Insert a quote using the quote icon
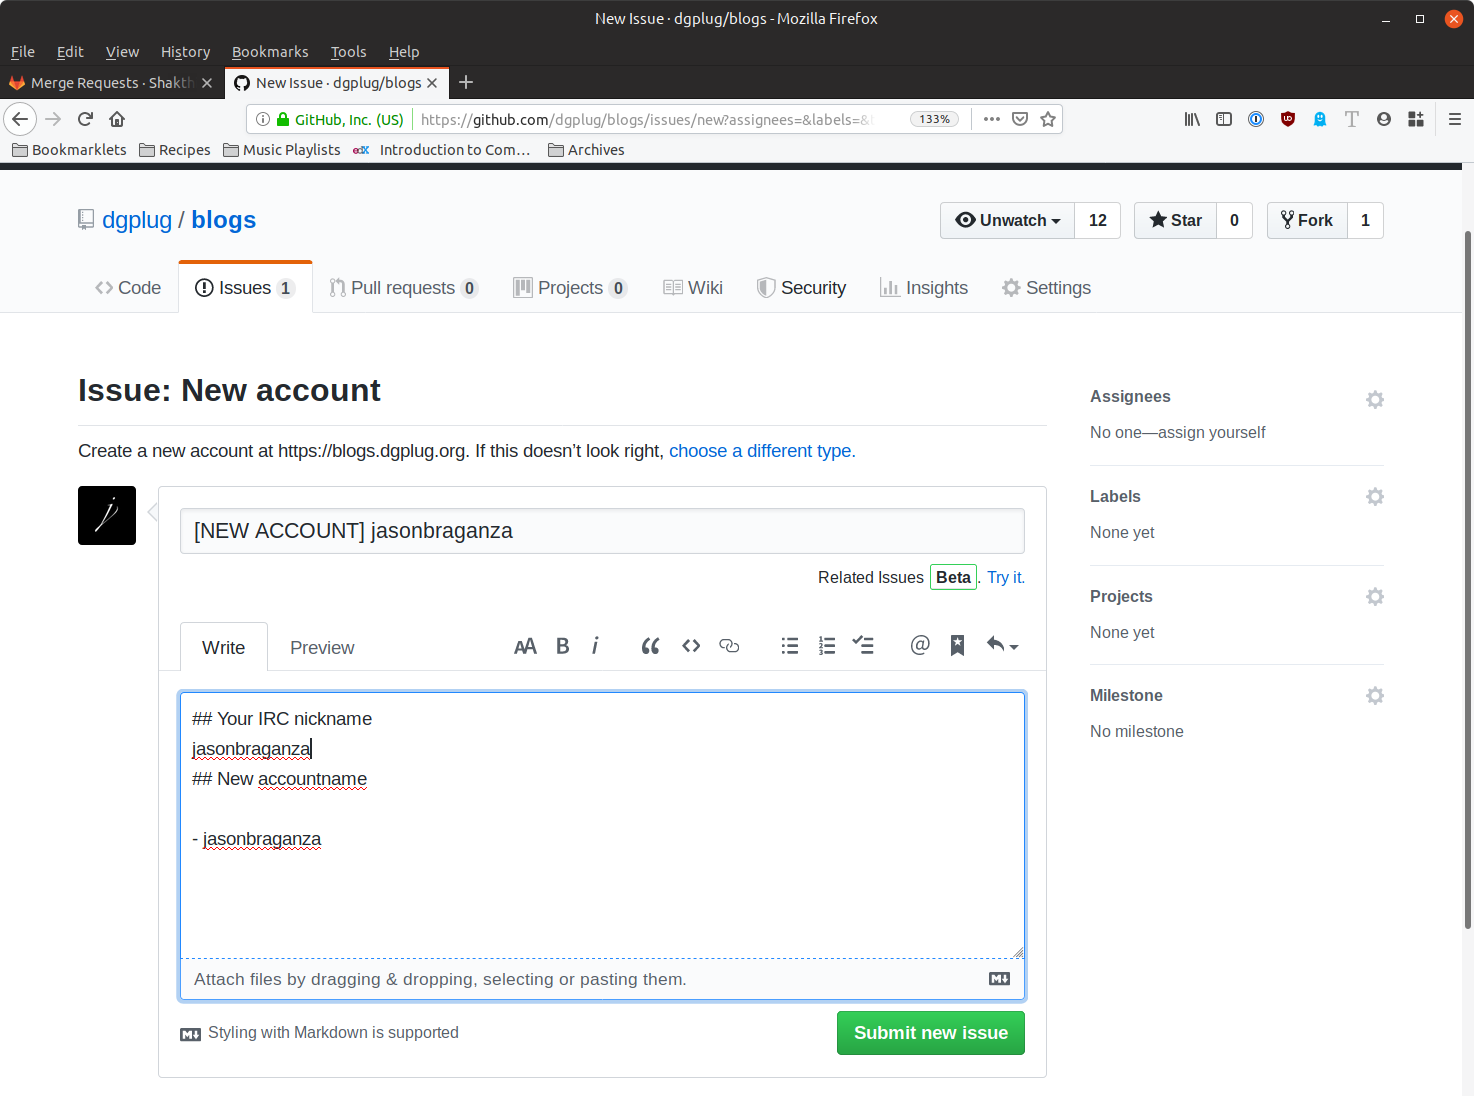The width and height of the screenshot is (1474, 1096). 650,646
